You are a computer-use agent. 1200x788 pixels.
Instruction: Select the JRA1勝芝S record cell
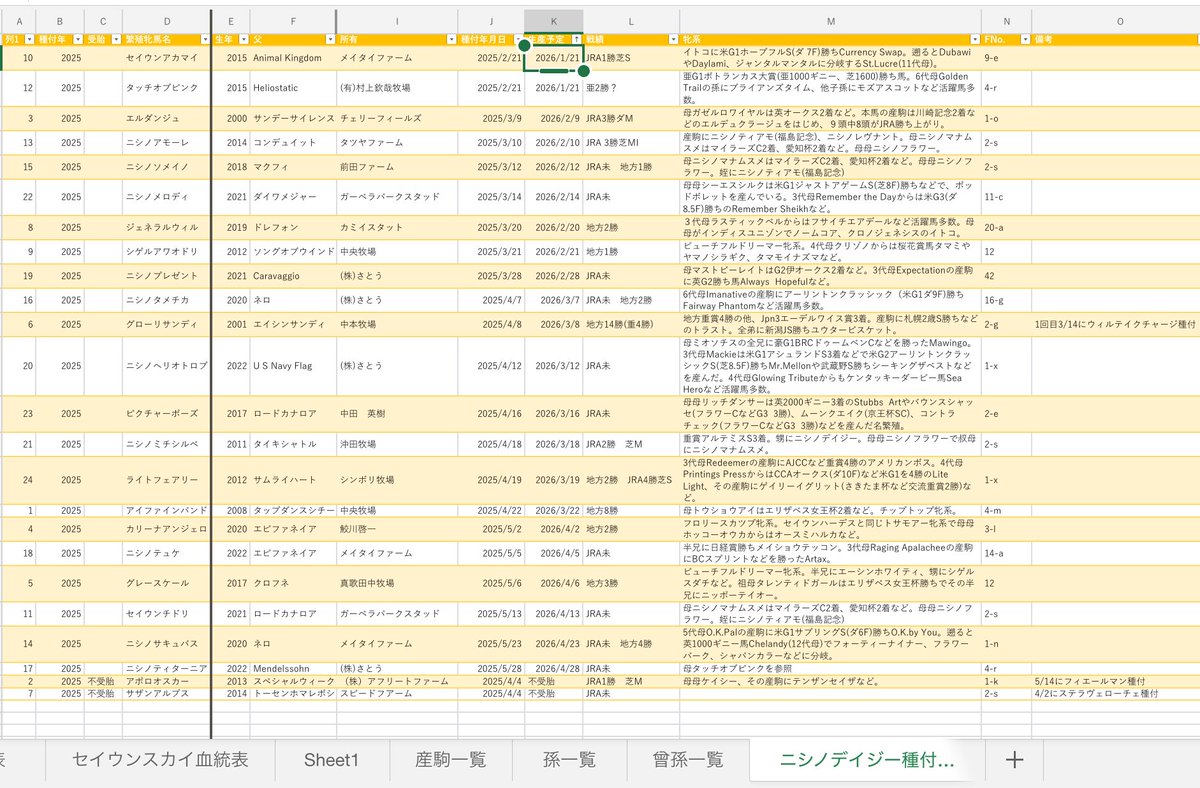point(631,58)
